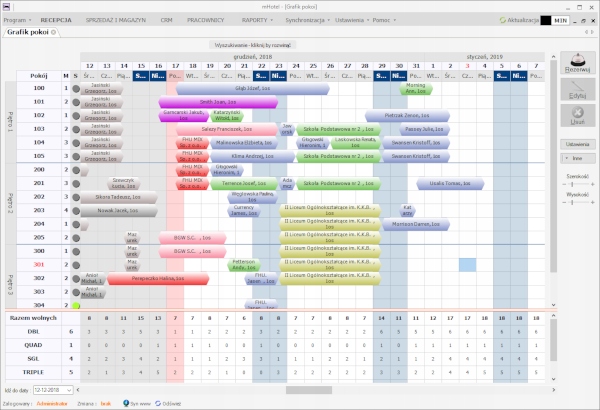Click status circle of room 104
The image size is (600, 410).
point(76,143)
